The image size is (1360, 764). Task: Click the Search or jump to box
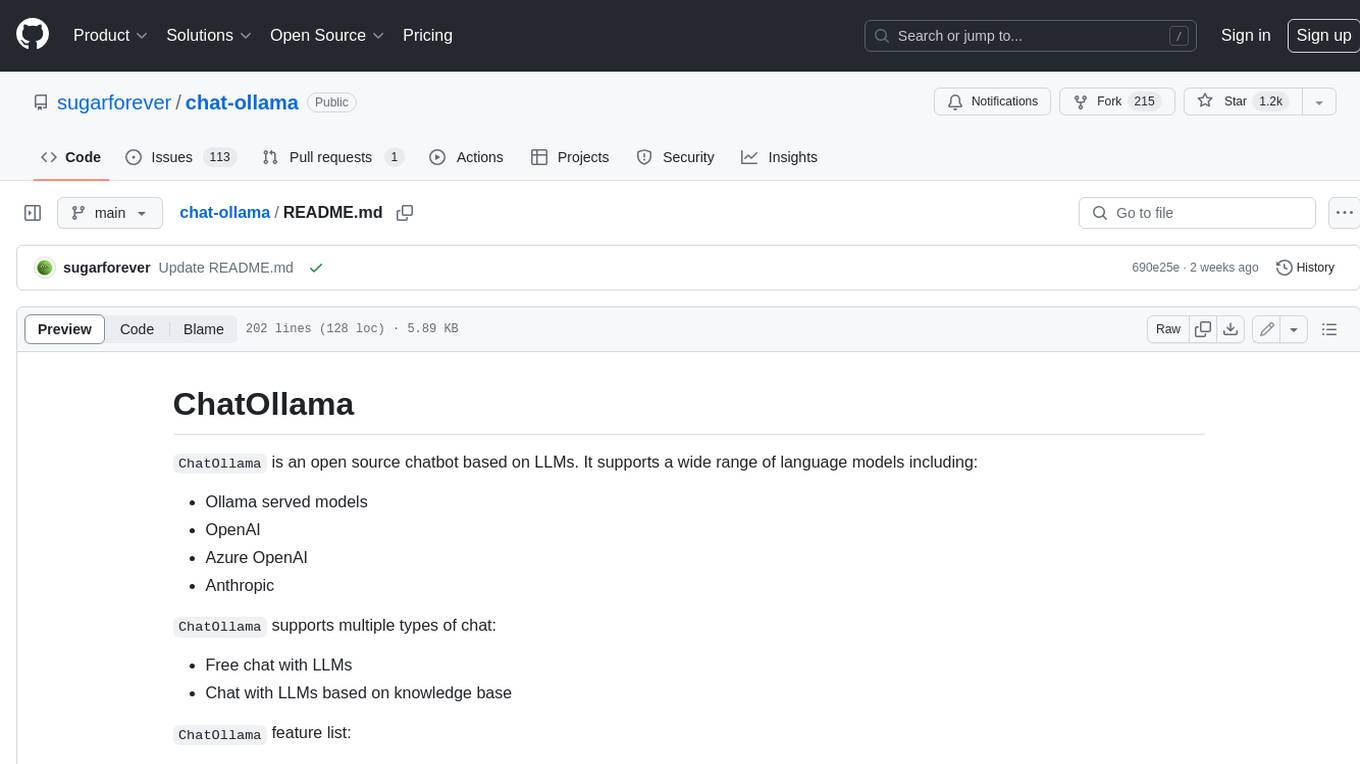[1032, 36]
